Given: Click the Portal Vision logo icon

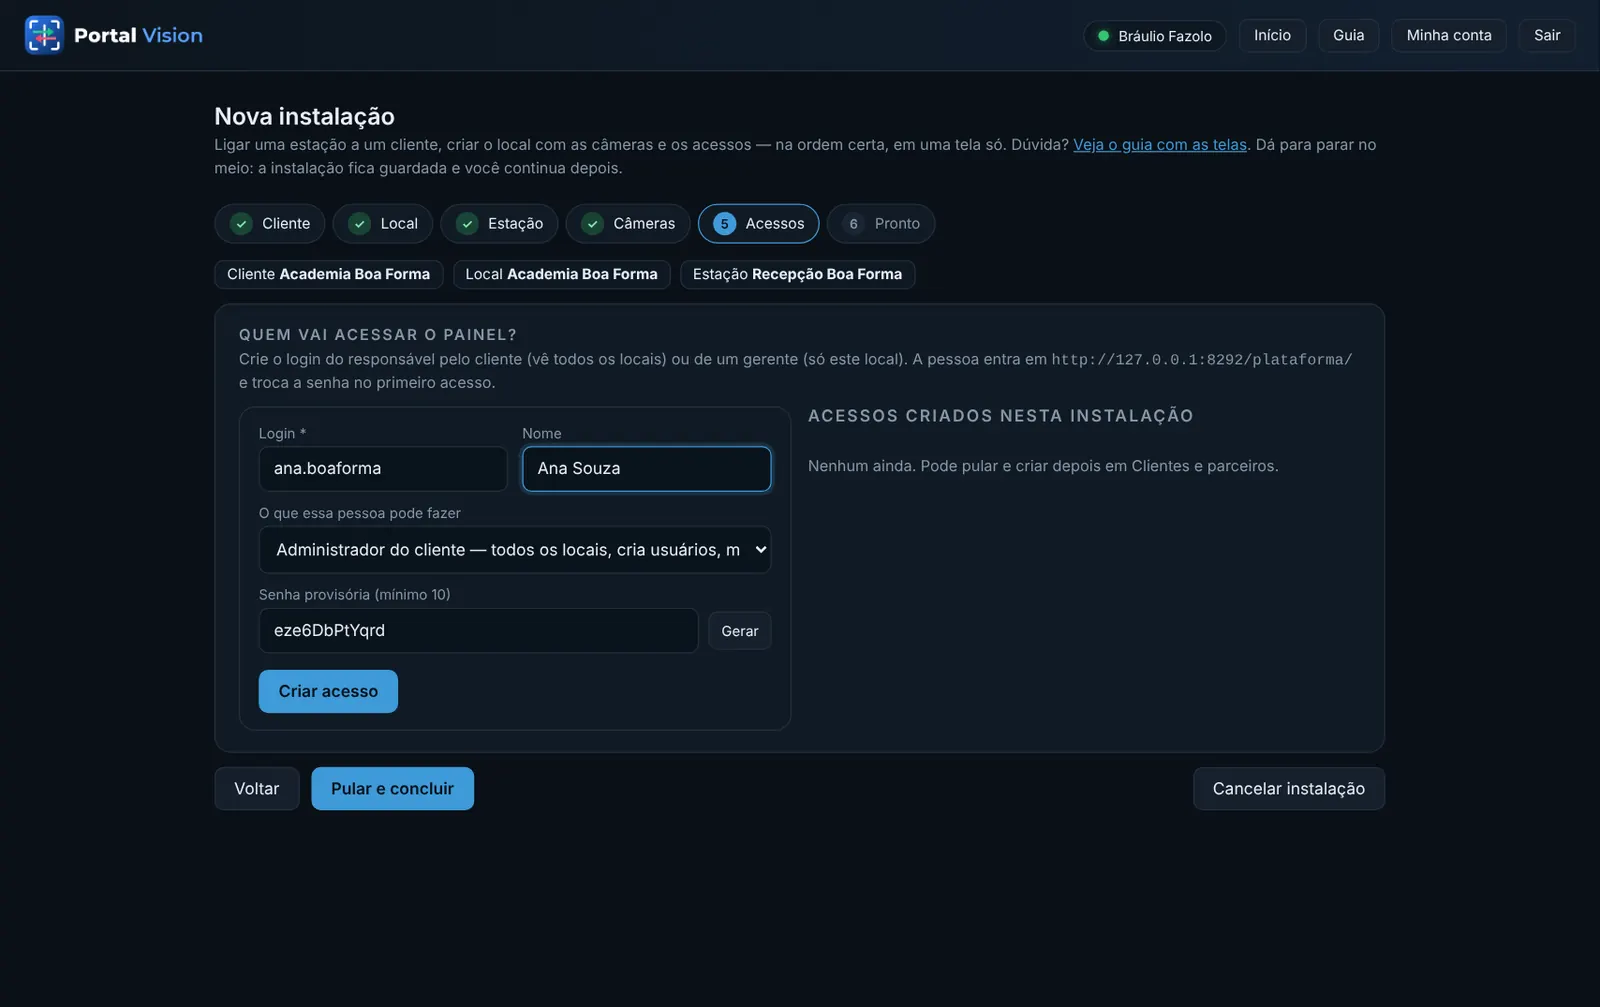Looking at the screenshot, I should pos(44,35).
